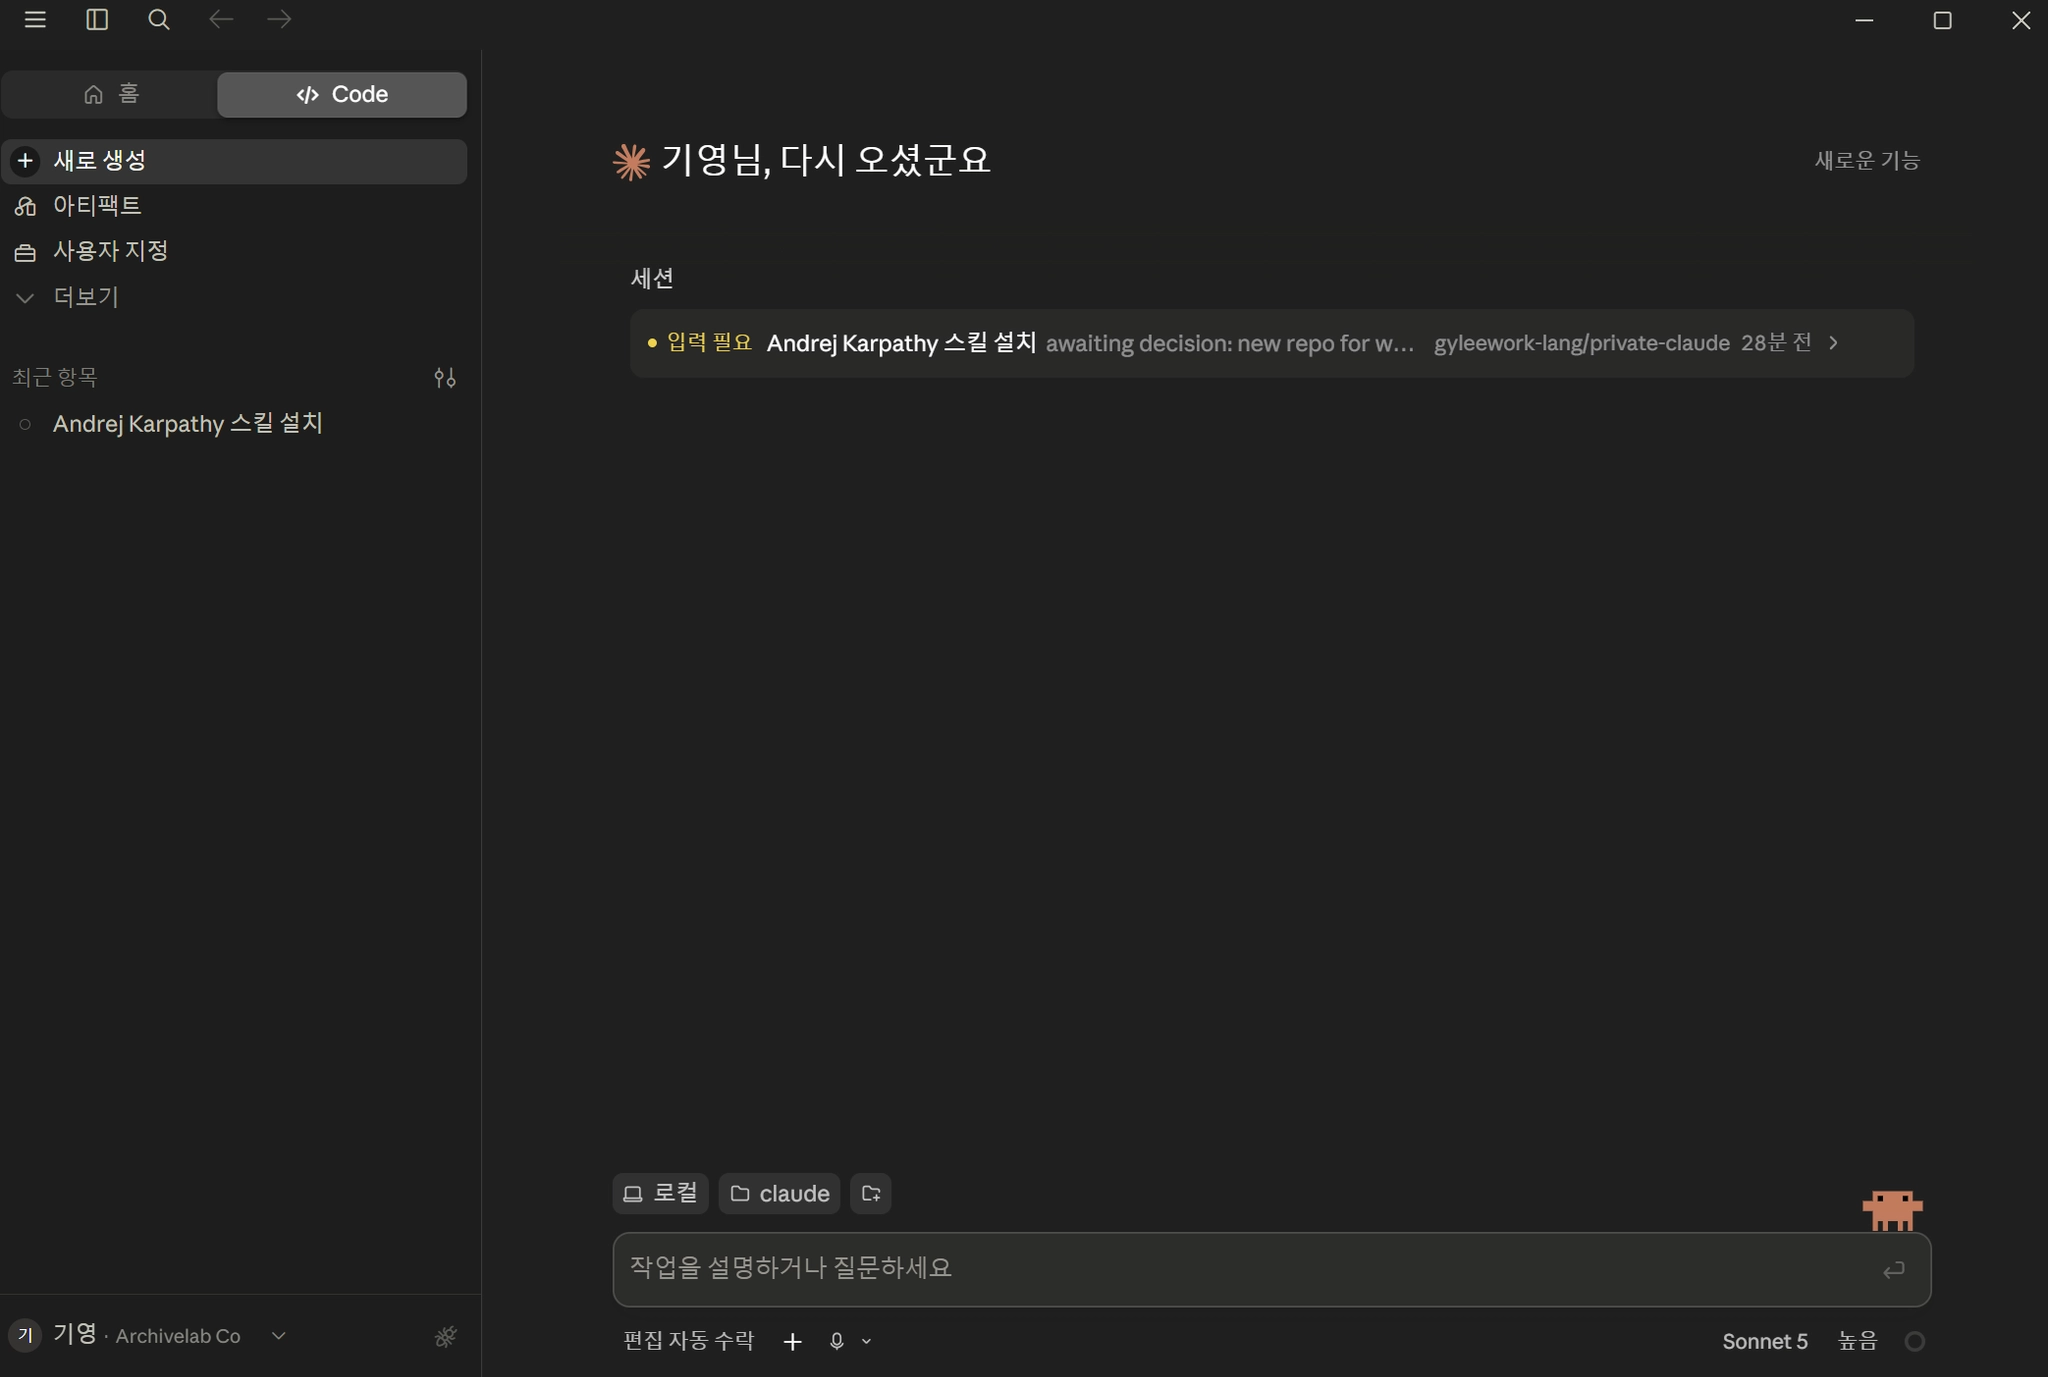Open the microphone options chevron
This screenshot has height=1377, width=2048.
866,1342
